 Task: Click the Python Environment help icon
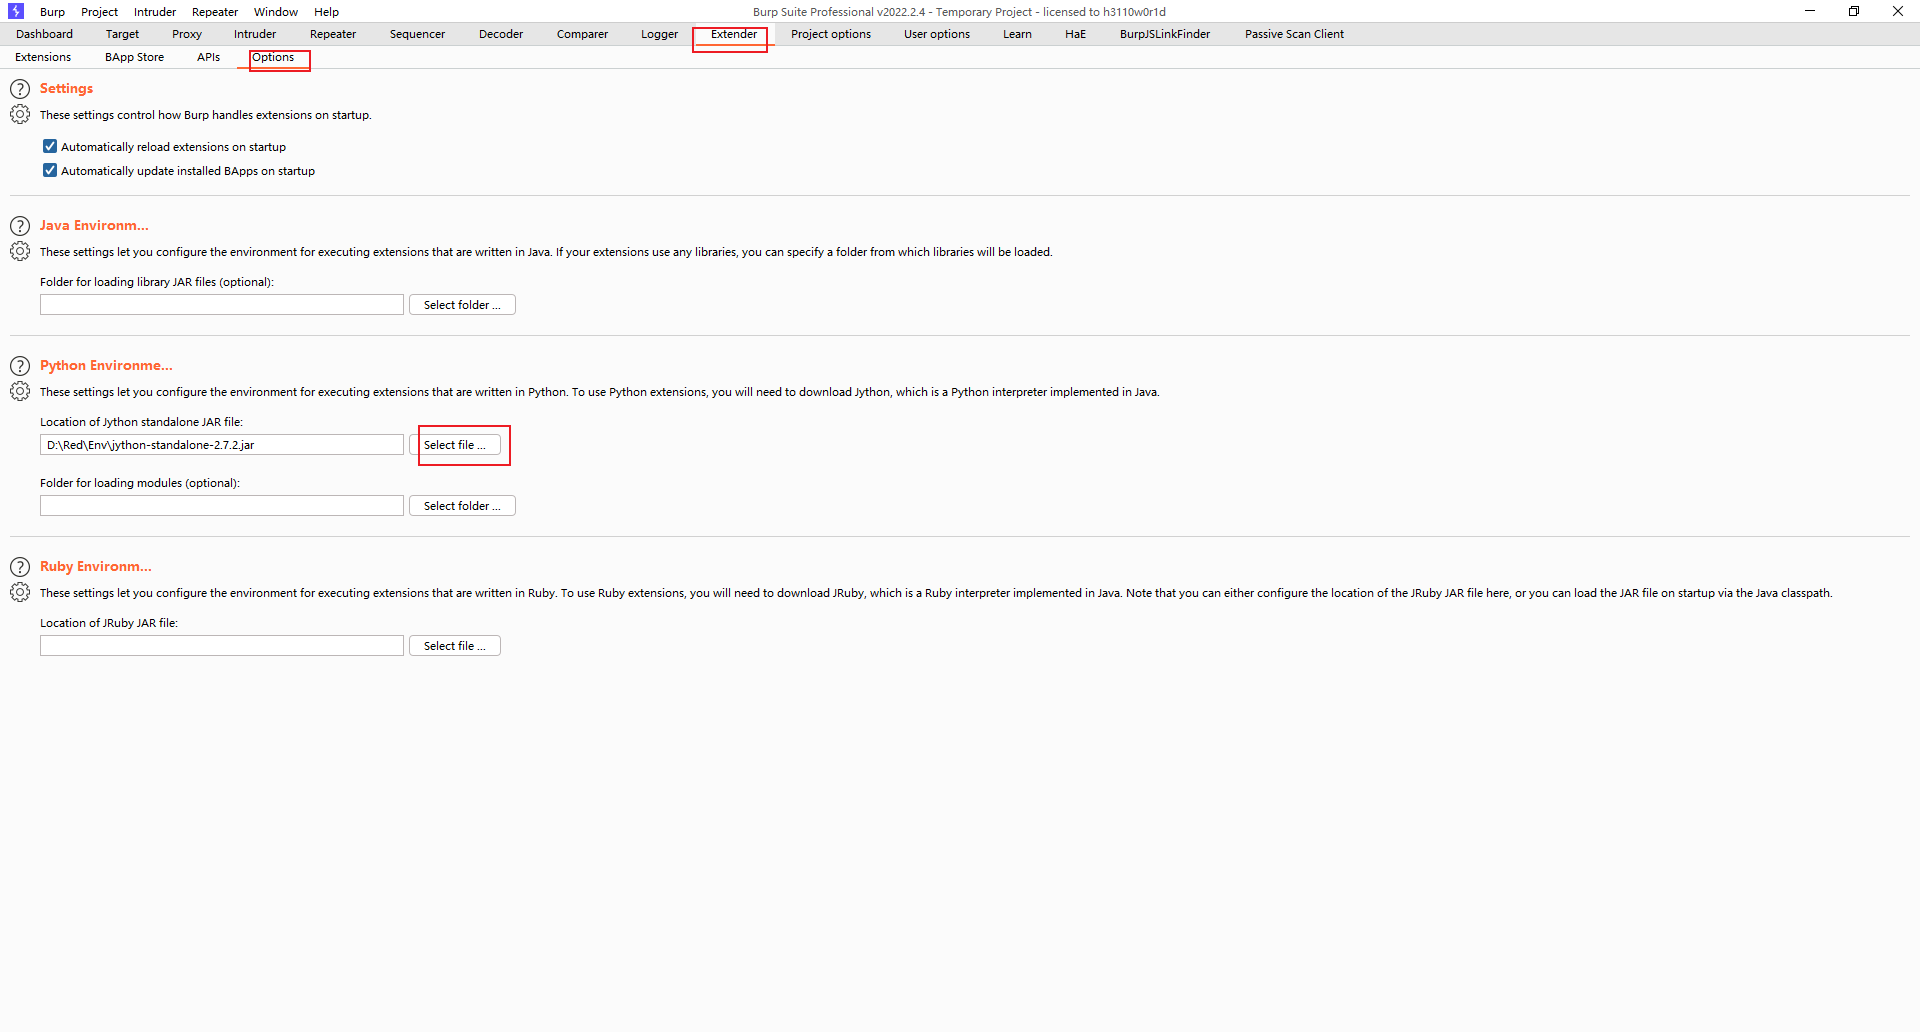tap(19, 366)
